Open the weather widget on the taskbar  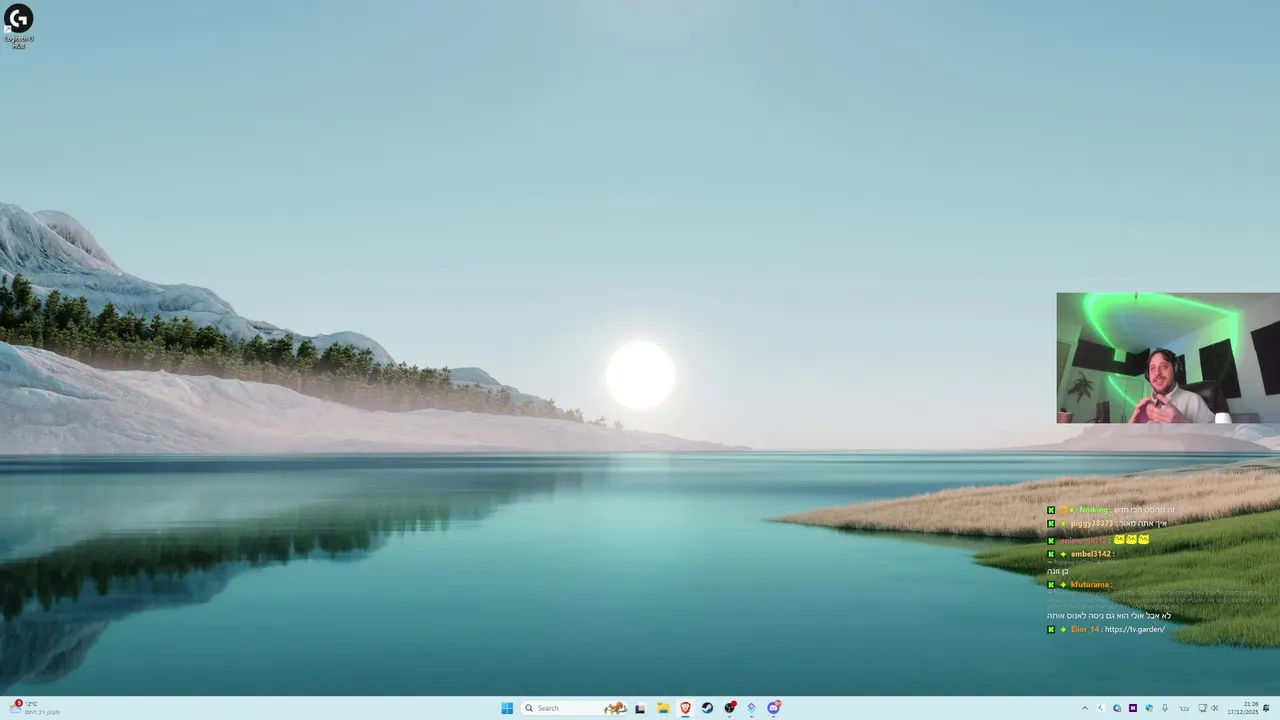(35, 708)
